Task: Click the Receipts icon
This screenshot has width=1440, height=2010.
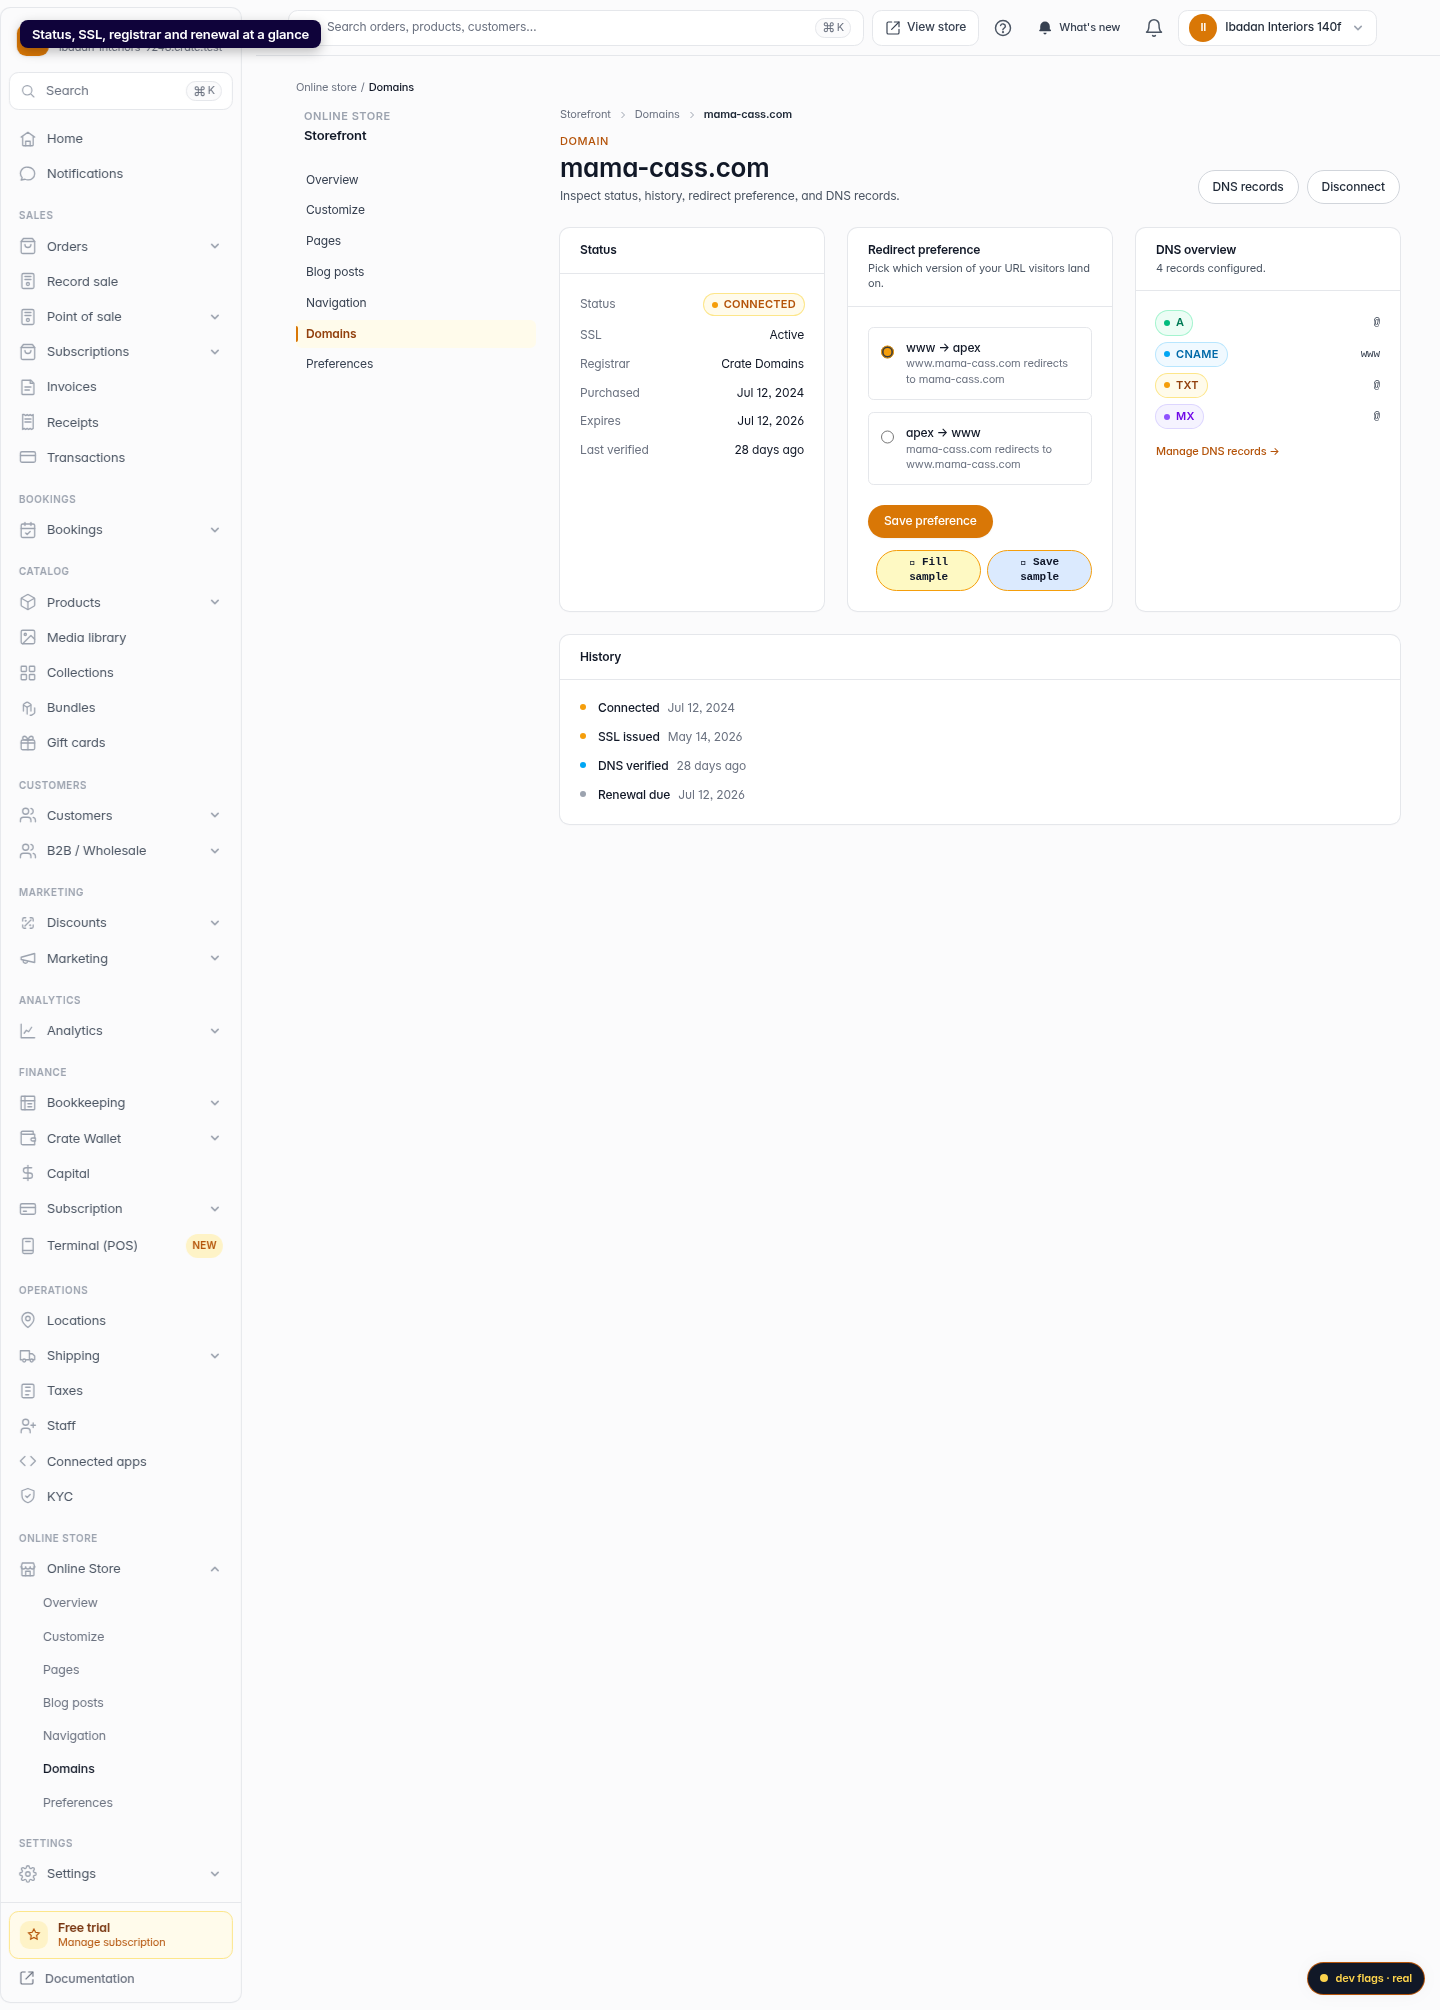Action: click(28, 422)
